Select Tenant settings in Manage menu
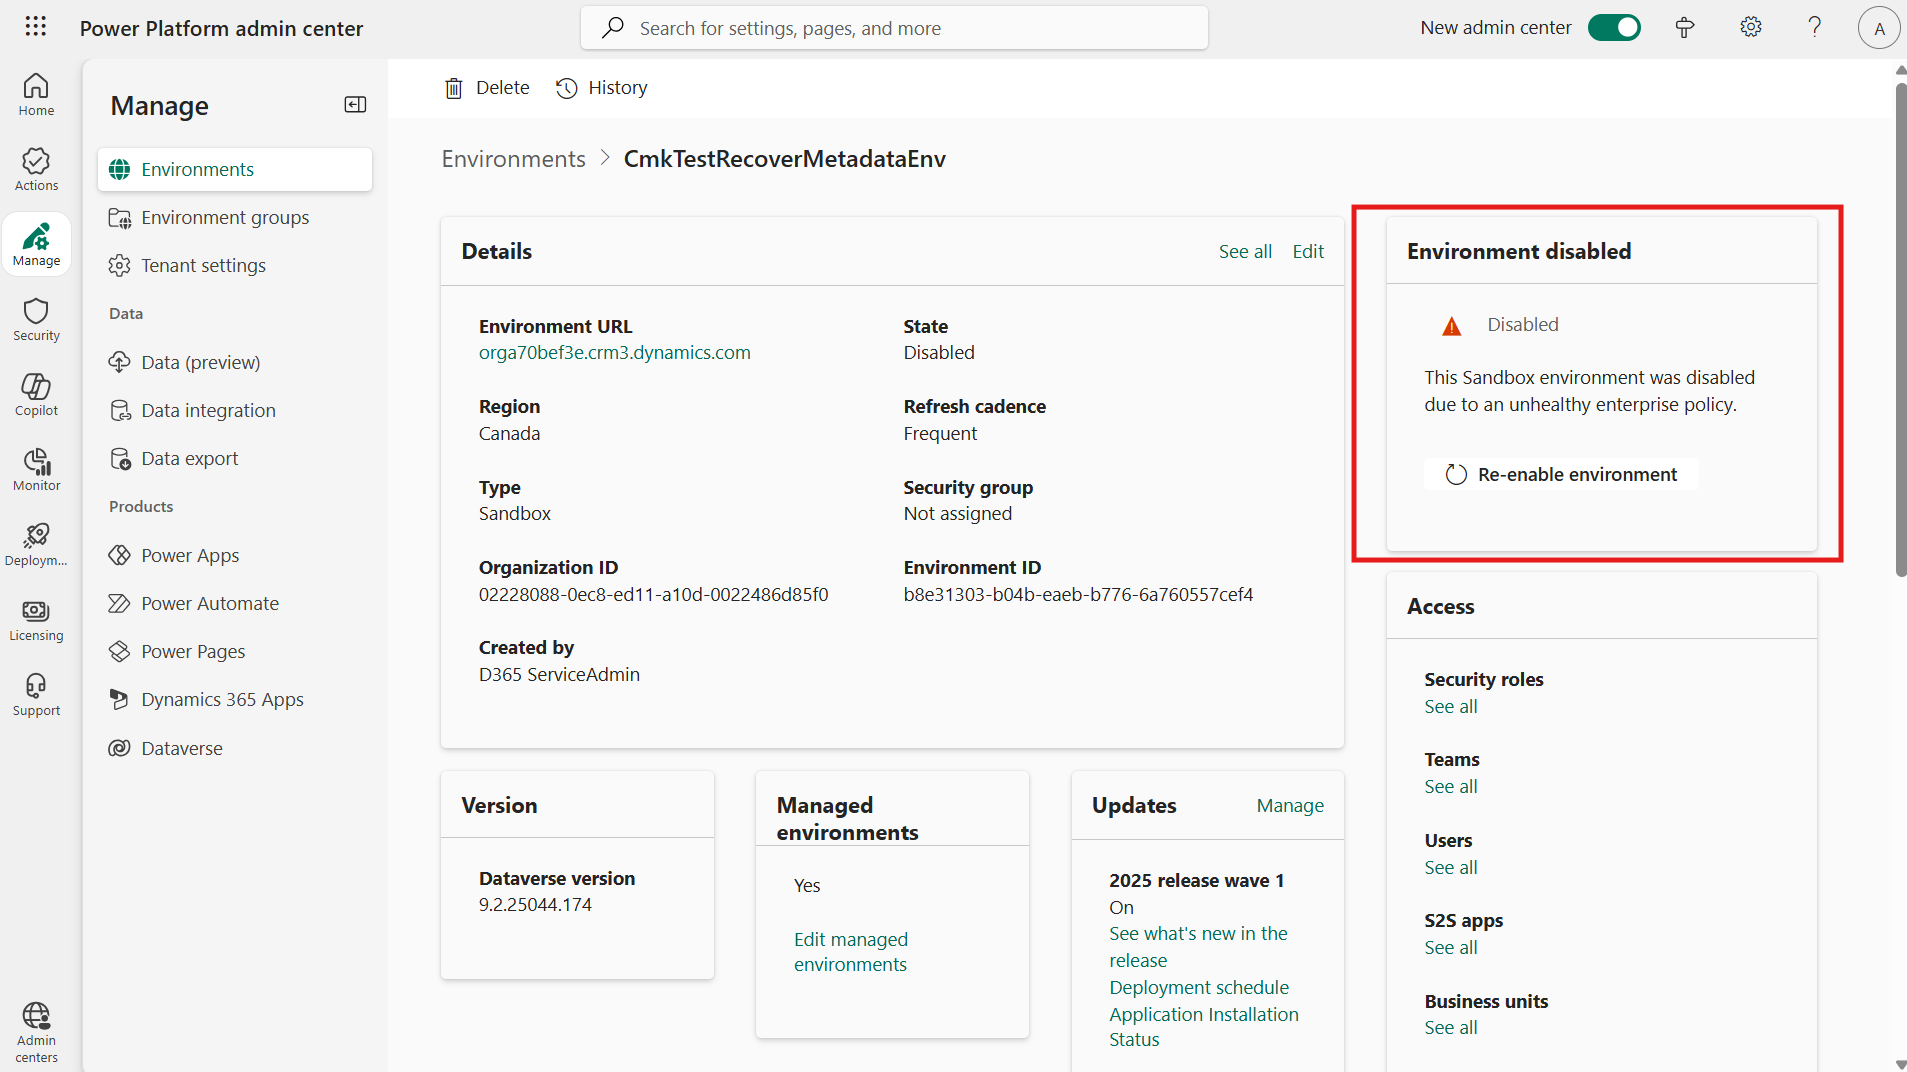 (203, 265)
